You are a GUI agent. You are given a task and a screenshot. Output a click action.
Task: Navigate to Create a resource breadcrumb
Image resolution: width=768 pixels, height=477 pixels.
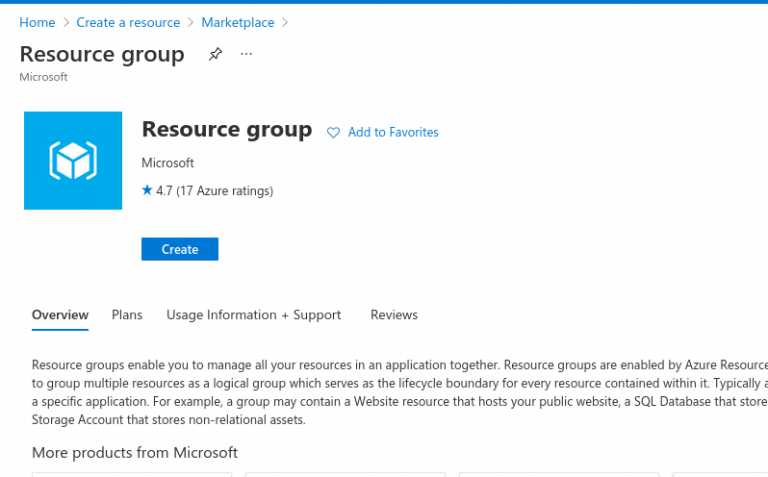128,22
